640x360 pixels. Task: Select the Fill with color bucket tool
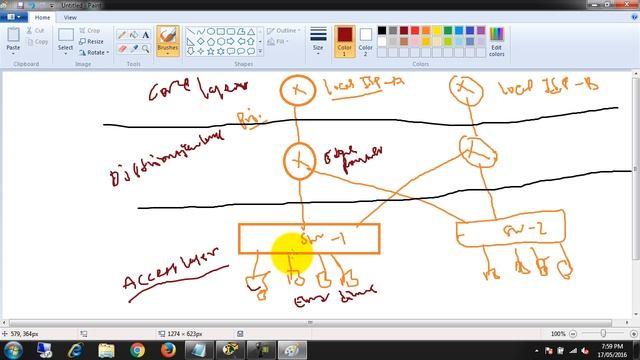click(x=133, y=35)
